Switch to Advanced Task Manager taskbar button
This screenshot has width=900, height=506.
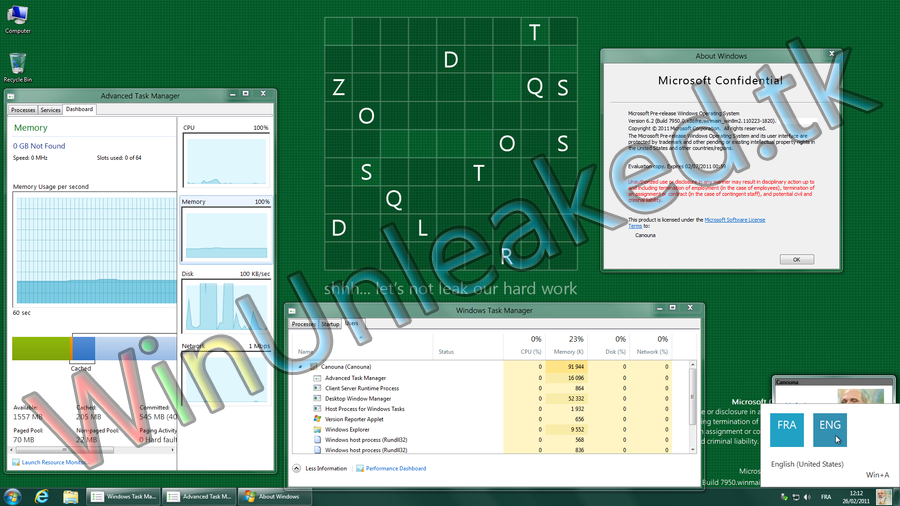point(199,497)
